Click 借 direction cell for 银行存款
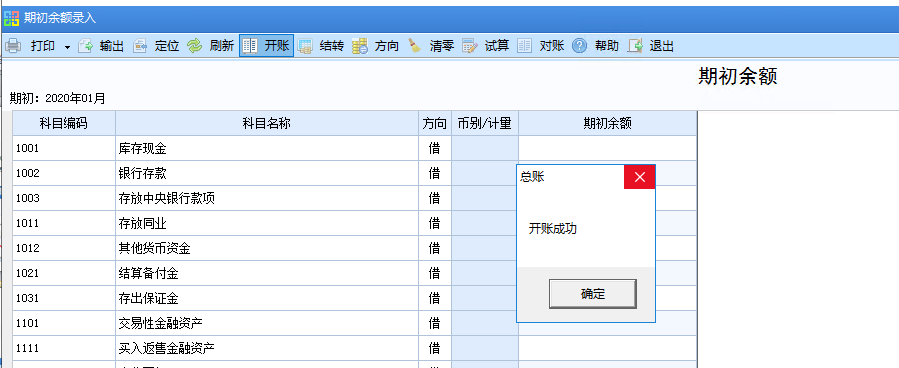The height and width of the screenshot is (368, 899). point(435,173)
